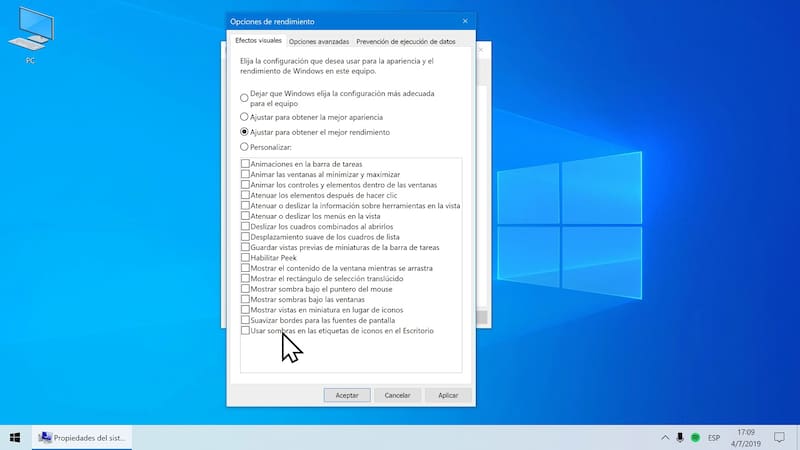Image resolution: width=800 pixels, height=450 pixels.
Task: Enable Animar los controles y elementos checkbox
Action: pos(245,185)
